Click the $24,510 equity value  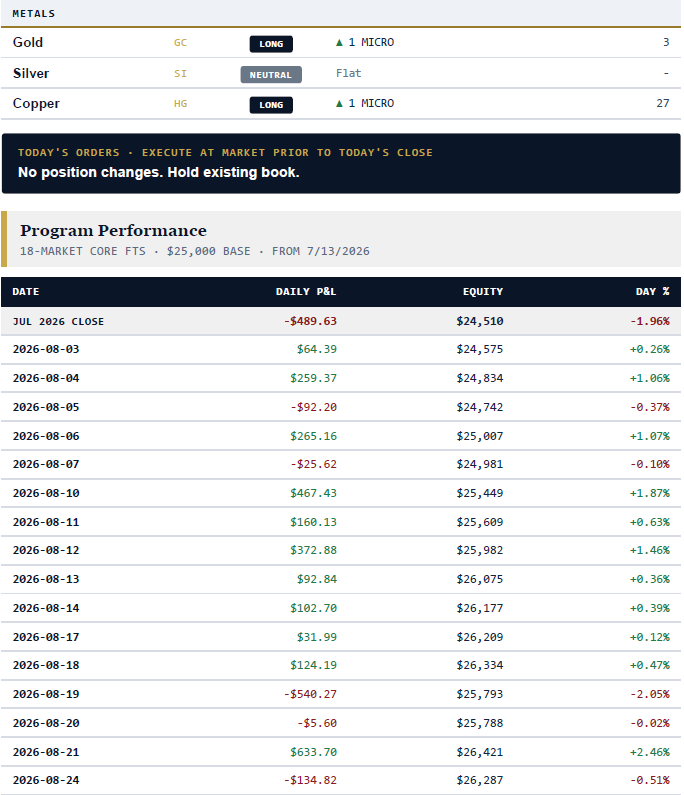[x=480, y=321]
